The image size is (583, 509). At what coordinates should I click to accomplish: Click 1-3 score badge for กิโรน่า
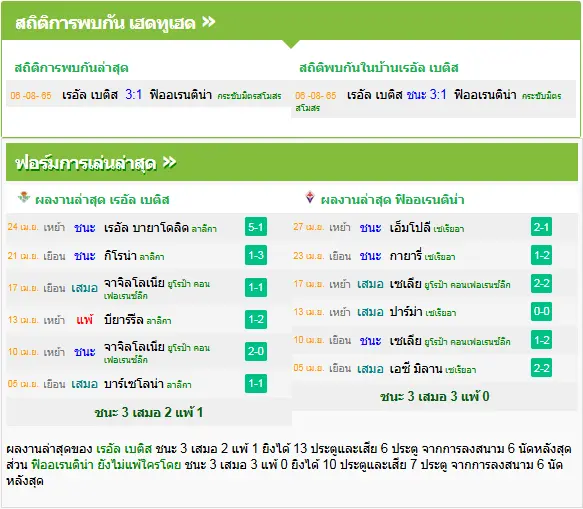pyautogui.click(x=256, y=255)
